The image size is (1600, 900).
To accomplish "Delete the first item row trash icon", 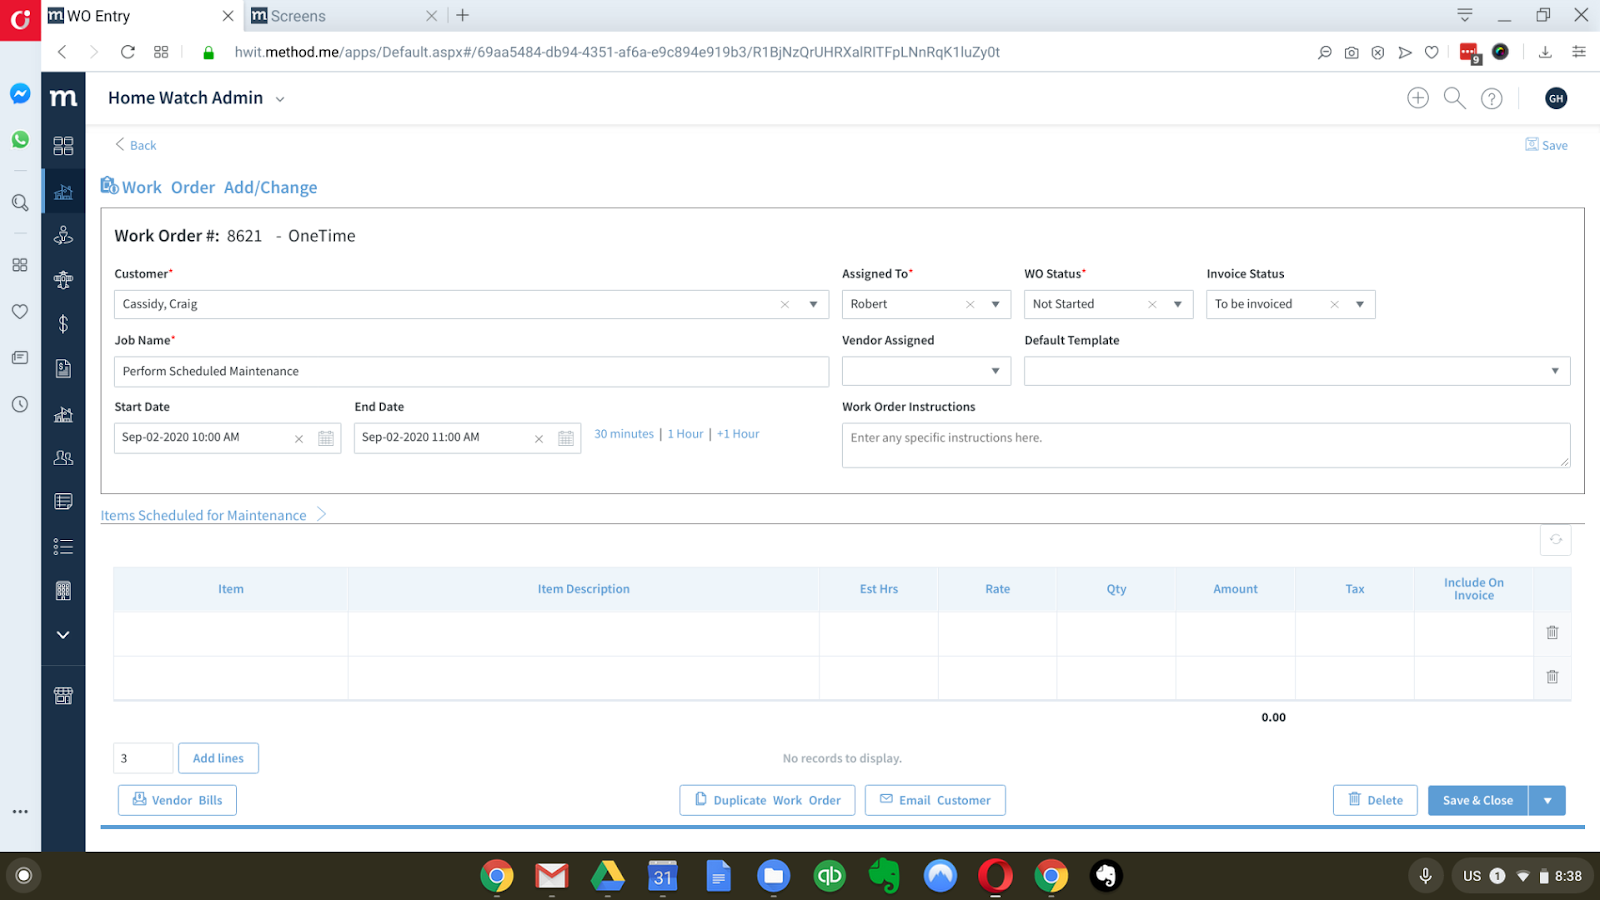I will click(1553, 632).
